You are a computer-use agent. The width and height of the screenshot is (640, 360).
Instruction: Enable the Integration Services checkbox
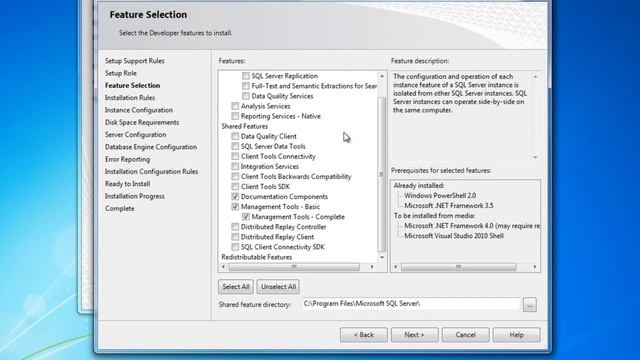pos(235,167)
